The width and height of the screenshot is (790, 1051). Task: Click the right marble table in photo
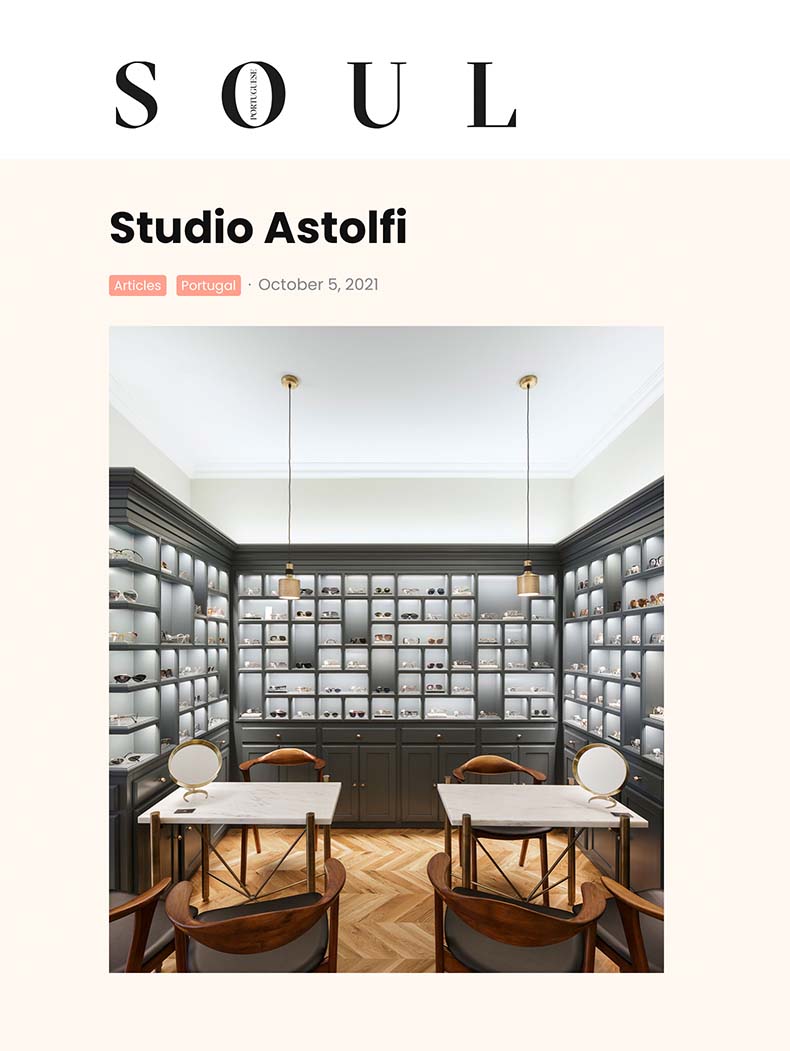click(541, 806)
